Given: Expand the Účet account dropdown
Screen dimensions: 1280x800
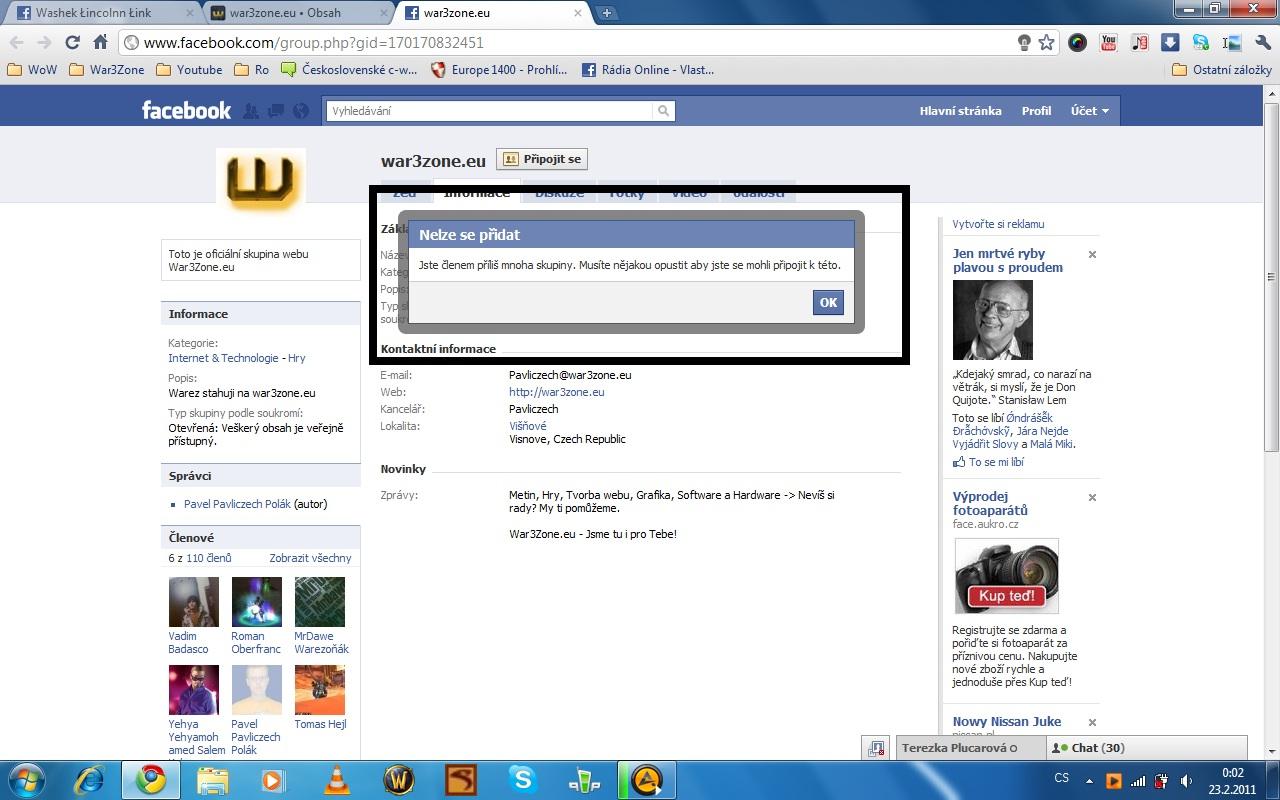Looking at the screenshot, I should [x=1090, y=111].
